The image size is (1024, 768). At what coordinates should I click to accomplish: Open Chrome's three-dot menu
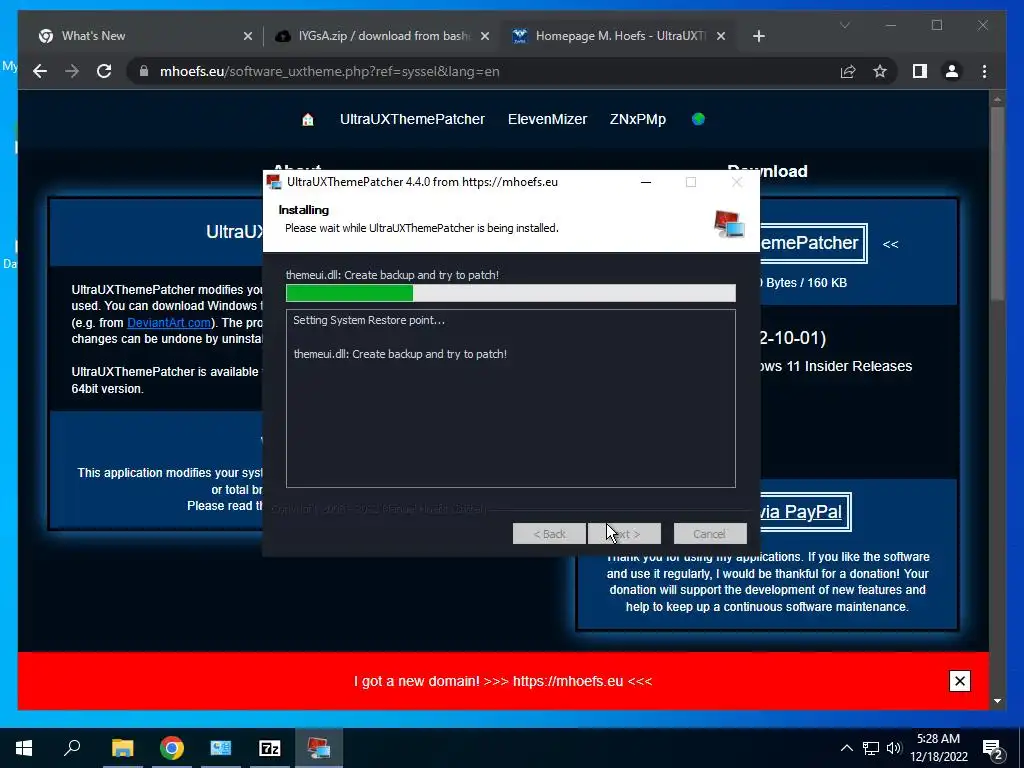[984, 71]
